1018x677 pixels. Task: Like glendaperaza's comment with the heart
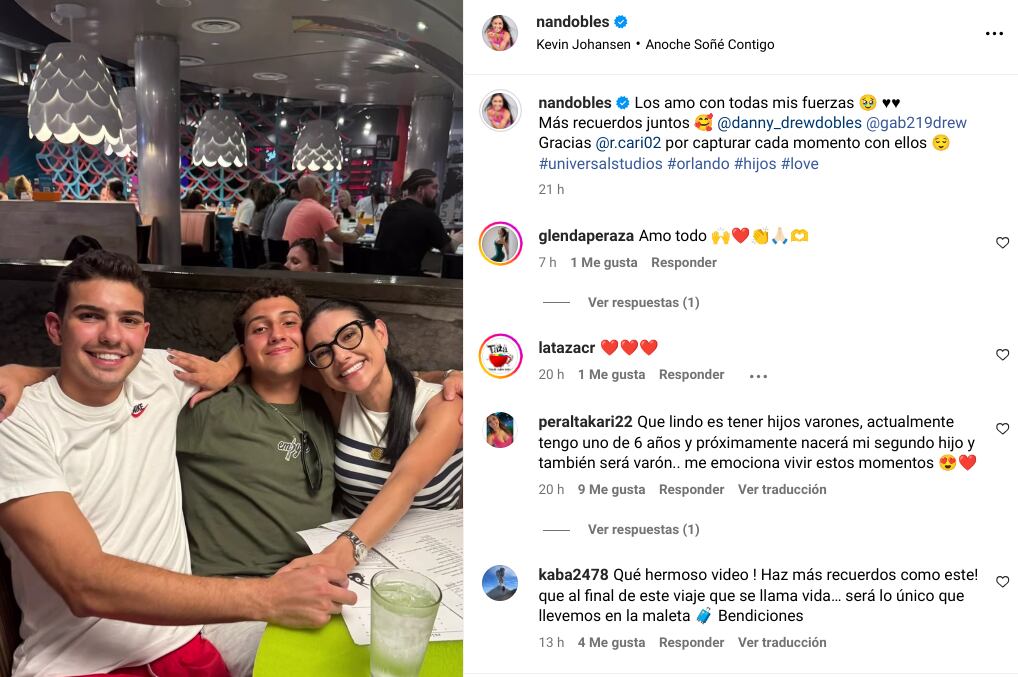coord(1002,243)
